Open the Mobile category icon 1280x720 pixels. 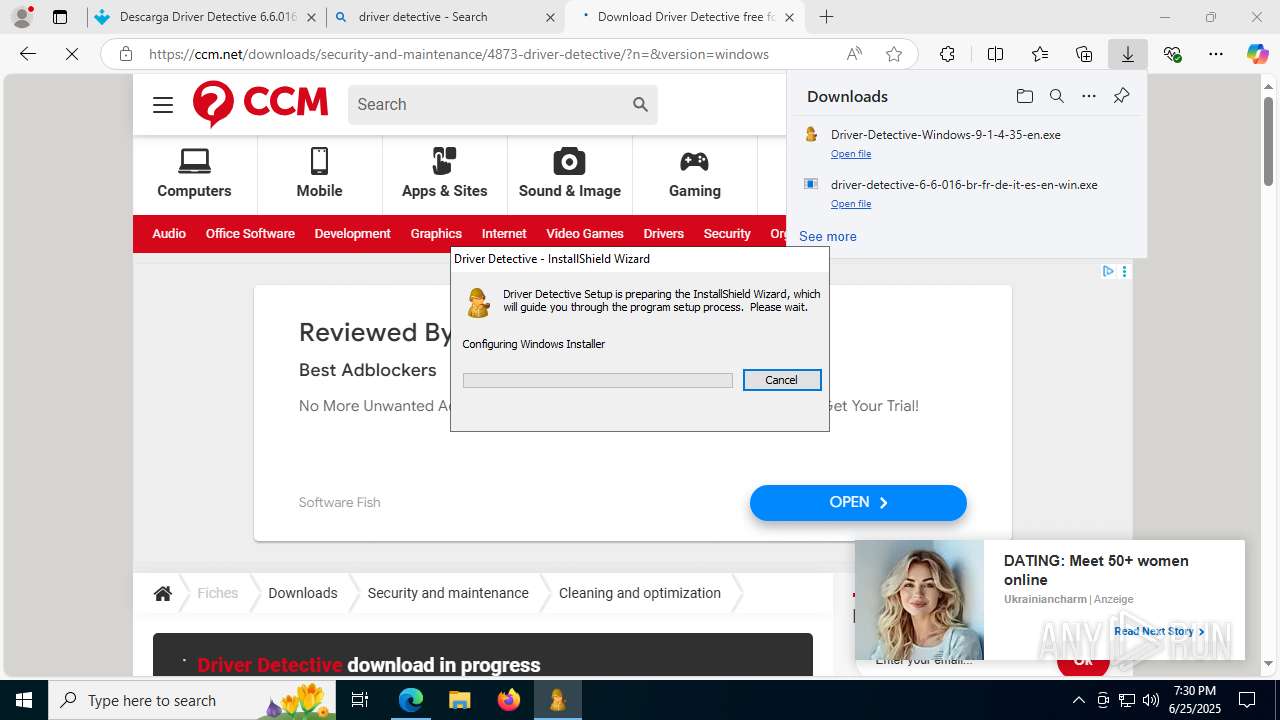pos(319,174)
